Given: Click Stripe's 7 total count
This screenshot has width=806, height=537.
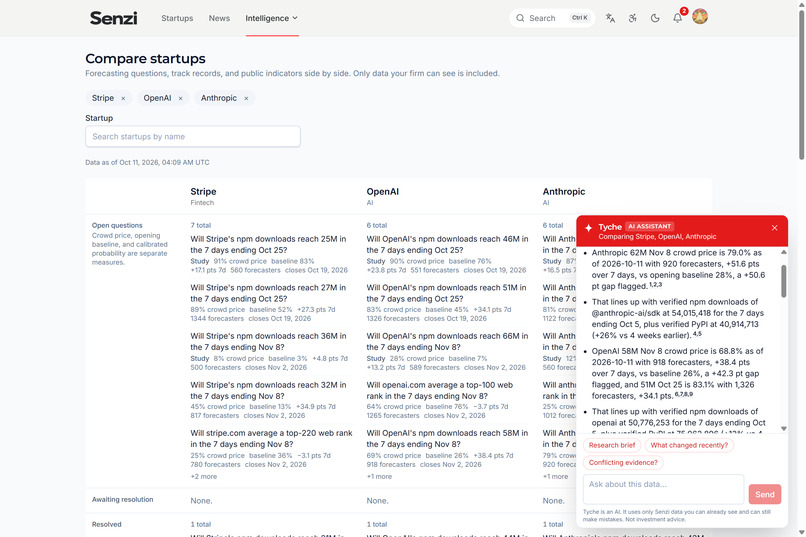Looking at the screenshot, I should pos(200,225).
